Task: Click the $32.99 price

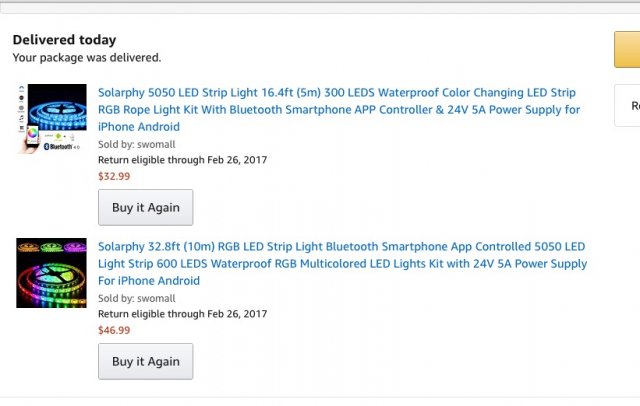Action: point(114,176)
